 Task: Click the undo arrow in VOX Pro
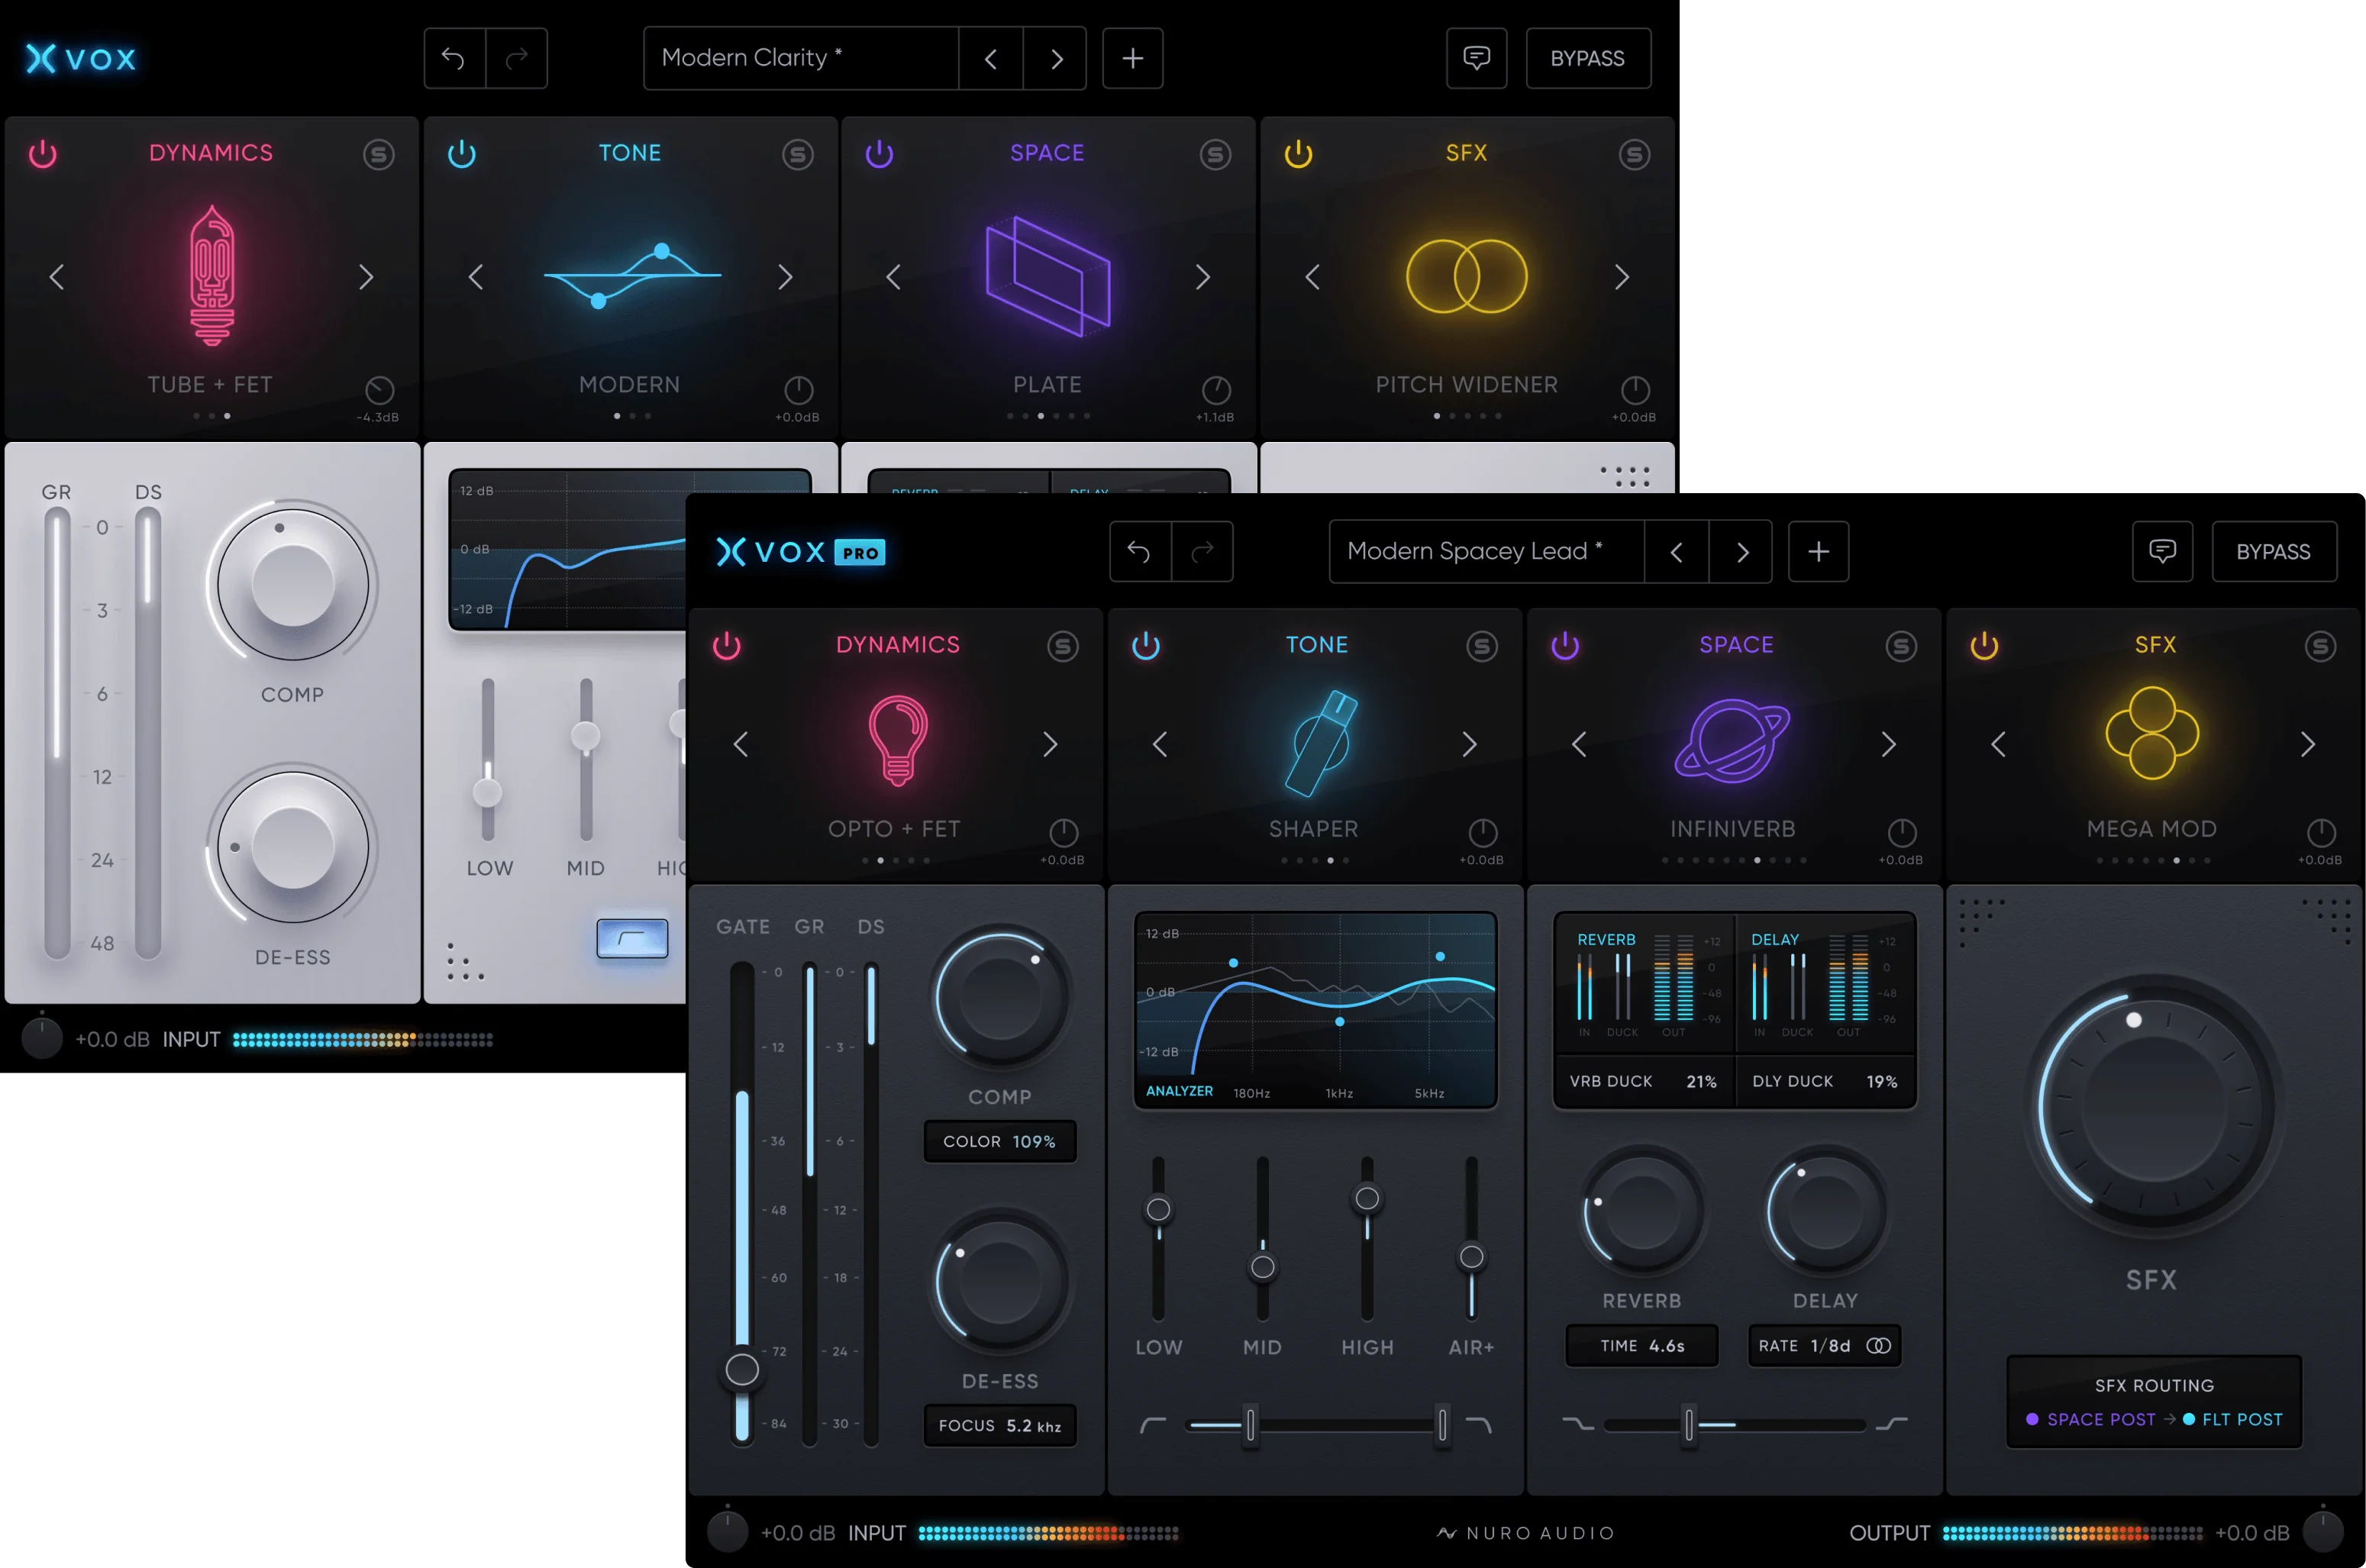(x=1140, y=551)
